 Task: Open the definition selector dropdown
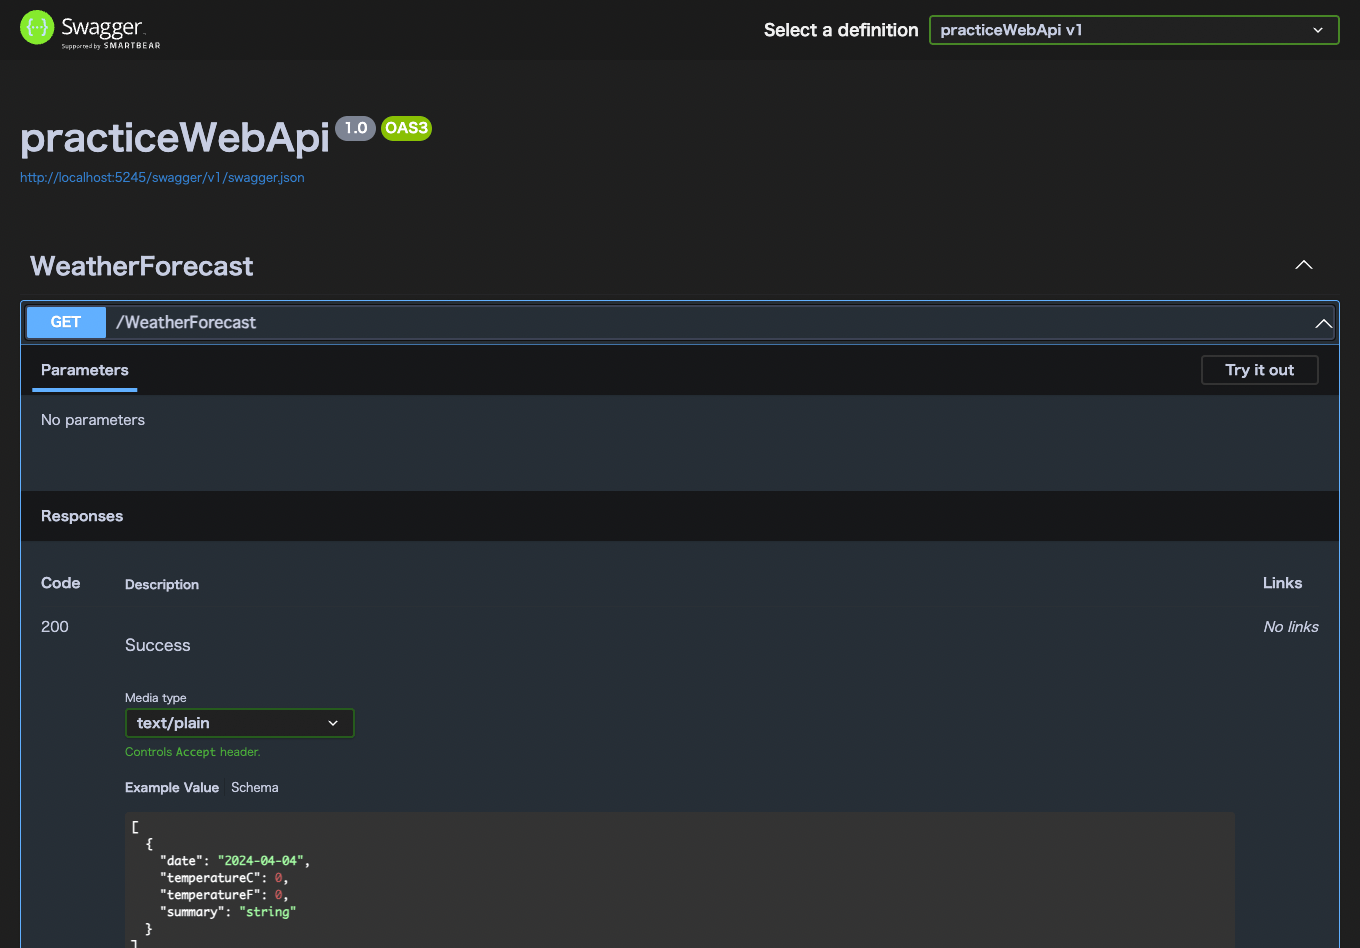click(1134, 30)
